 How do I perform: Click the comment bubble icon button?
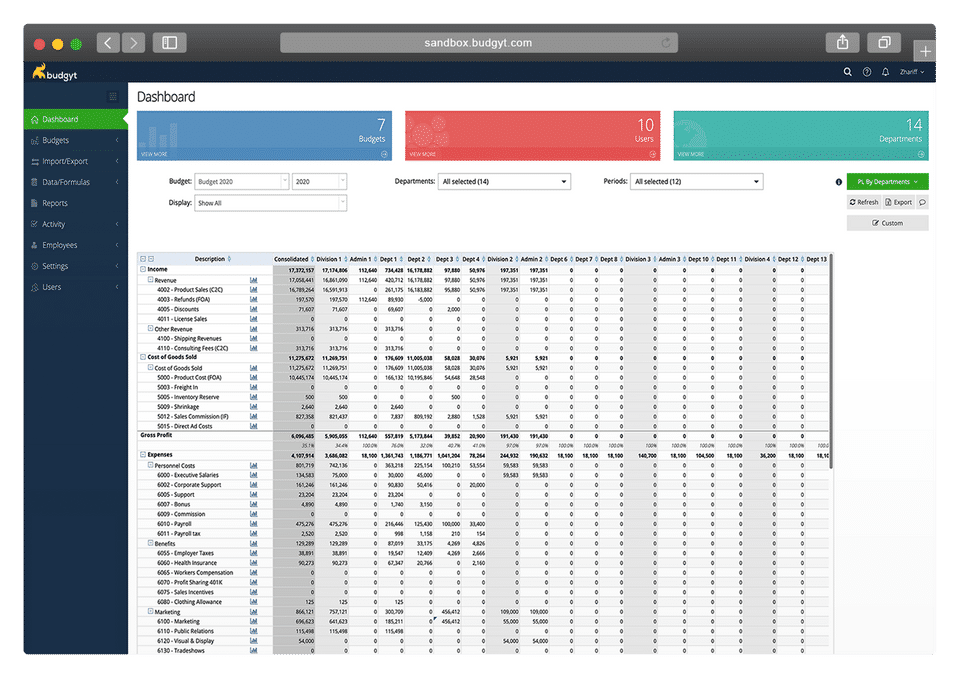click(x=922, y=203)
